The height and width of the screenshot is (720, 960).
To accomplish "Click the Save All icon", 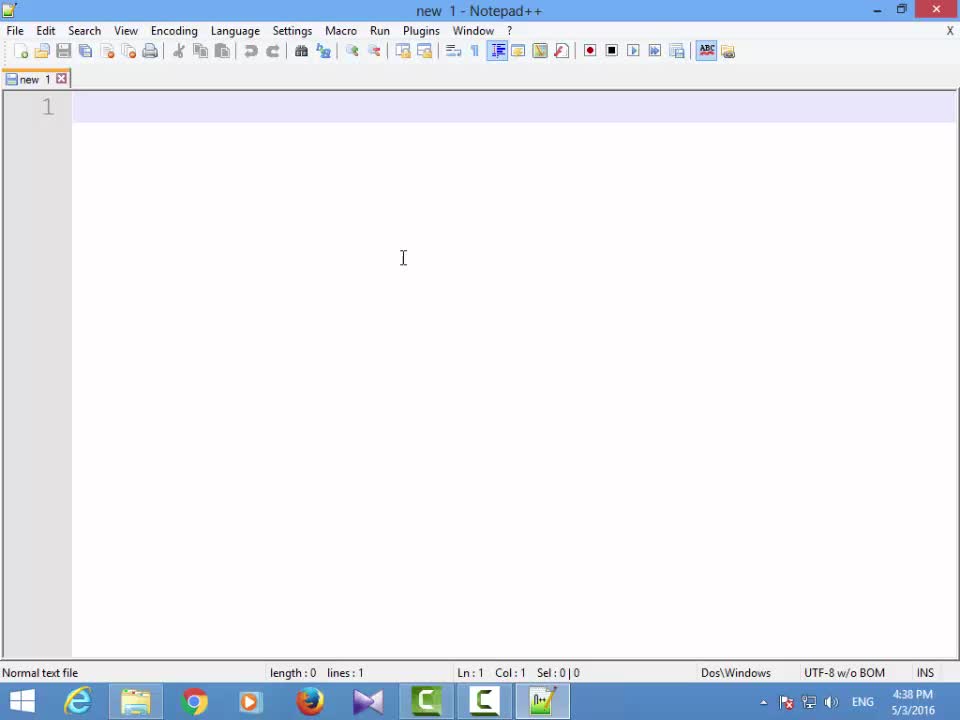I will [x=86, y=51].
